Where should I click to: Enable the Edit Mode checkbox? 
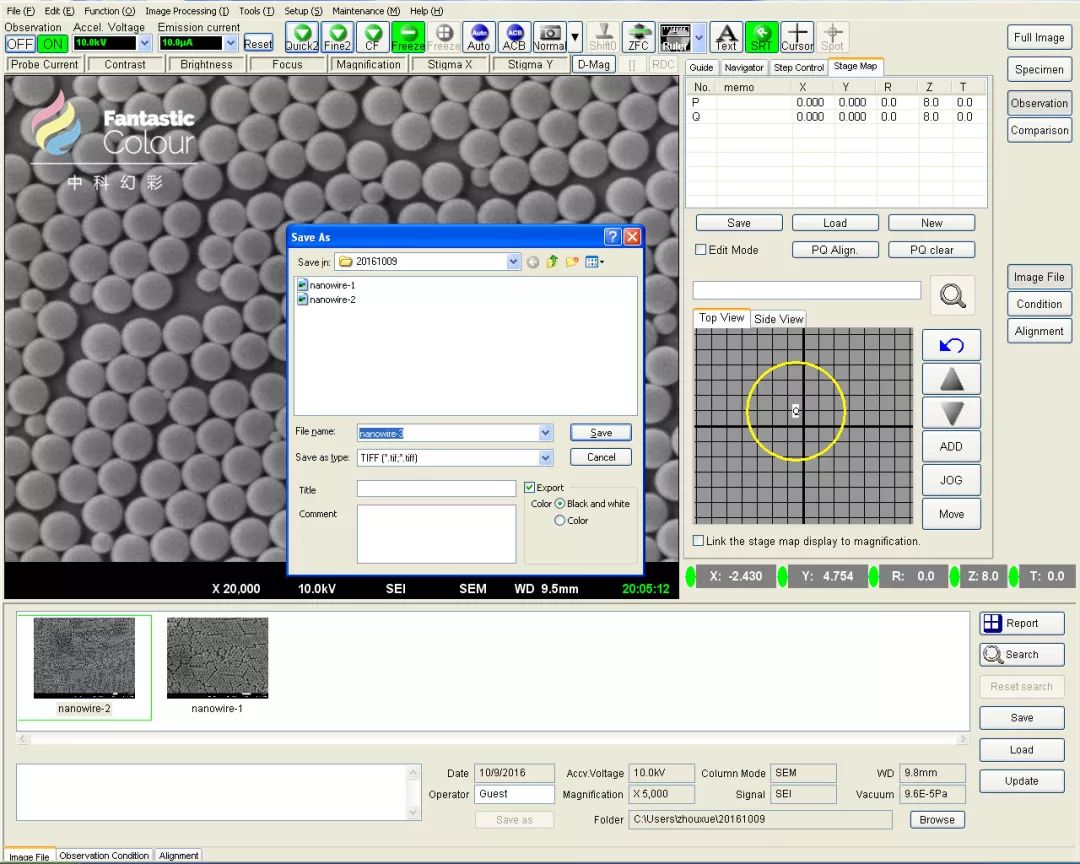coord(701,250)
